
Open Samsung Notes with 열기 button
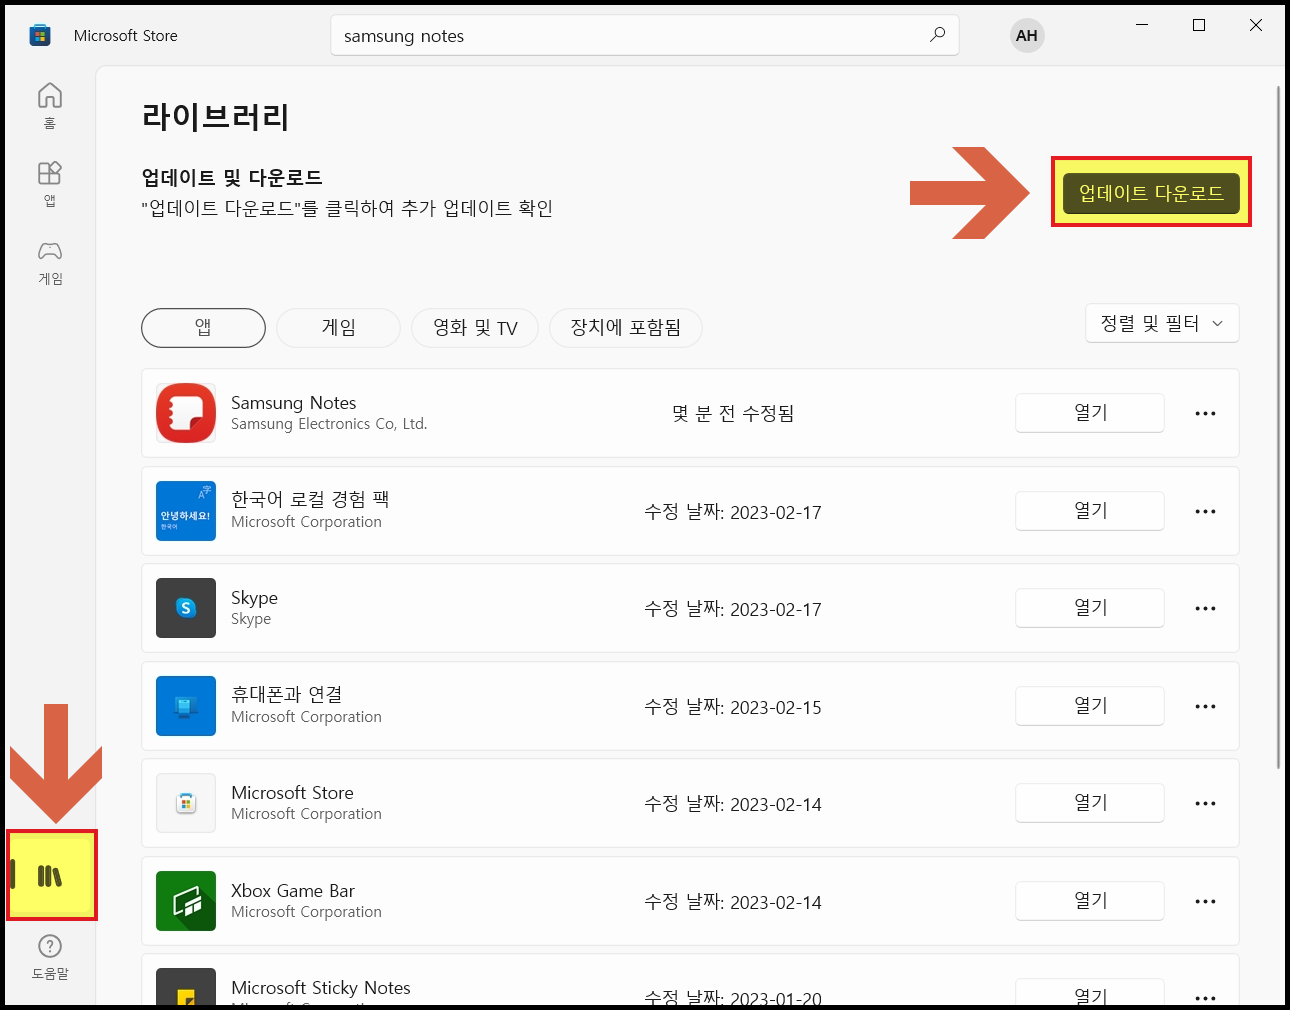tap(1090, 413)
